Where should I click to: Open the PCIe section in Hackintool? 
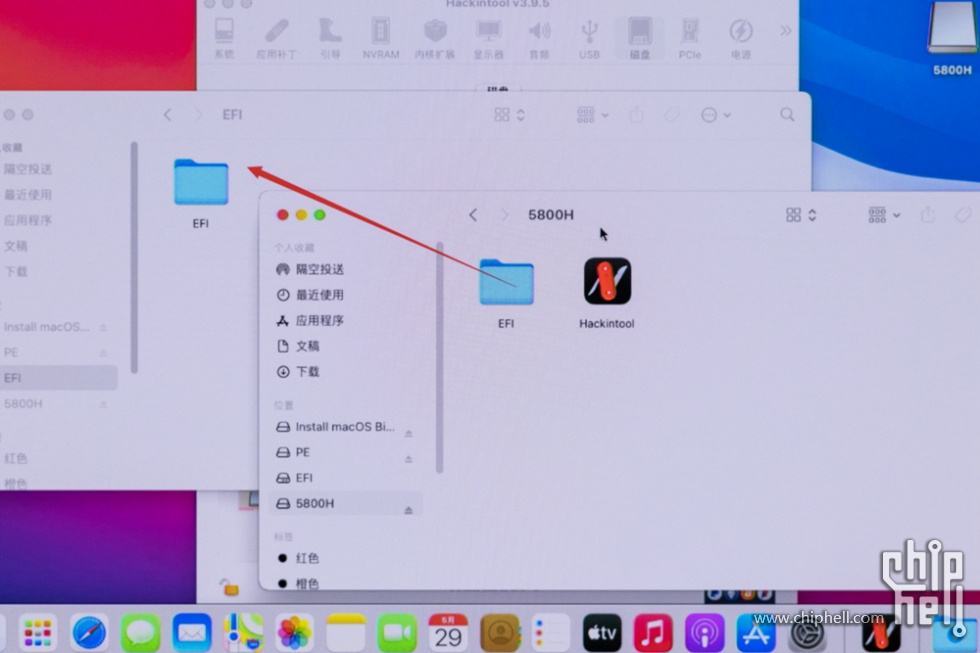click(x=690, y=39)
